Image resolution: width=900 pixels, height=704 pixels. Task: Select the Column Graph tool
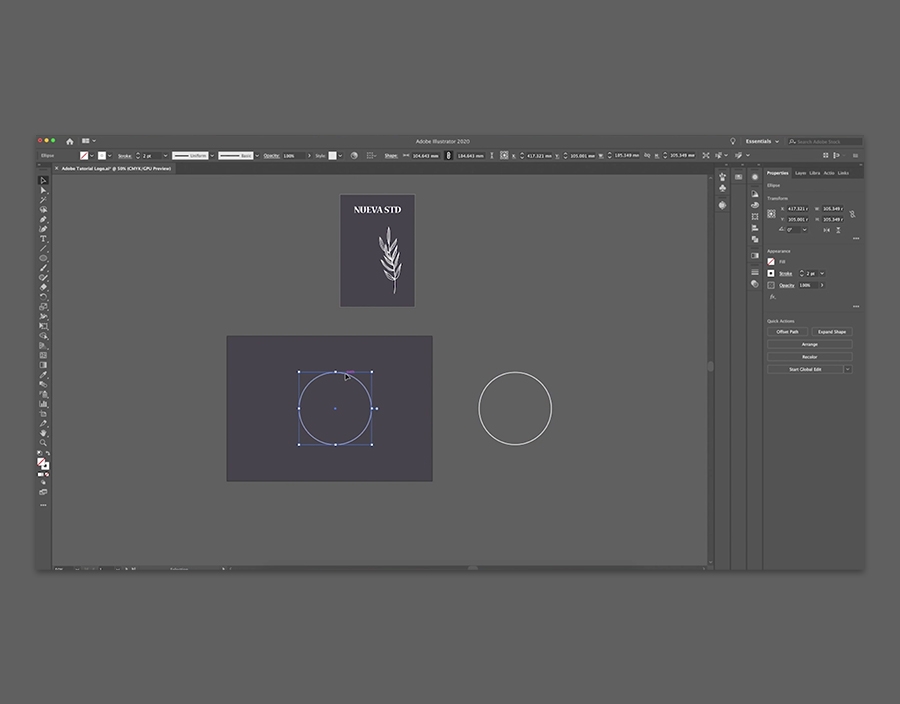point(43,404)
